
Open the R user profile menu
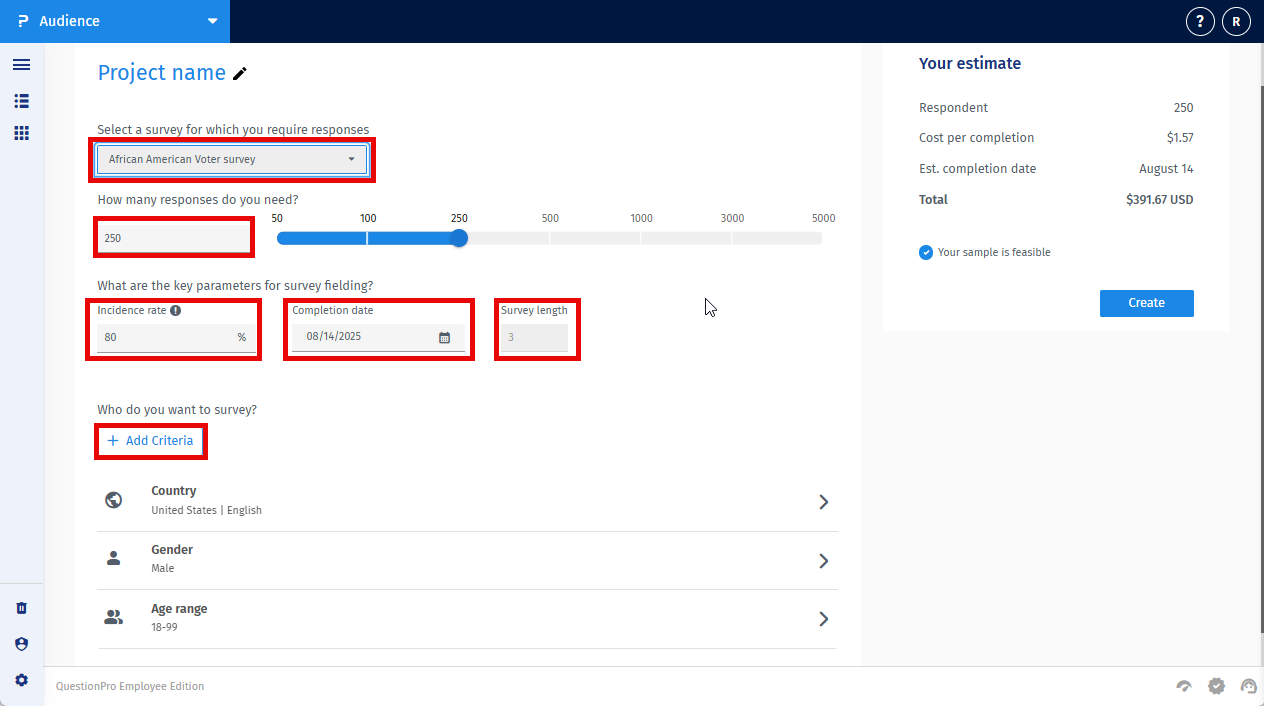(1236, 20)
